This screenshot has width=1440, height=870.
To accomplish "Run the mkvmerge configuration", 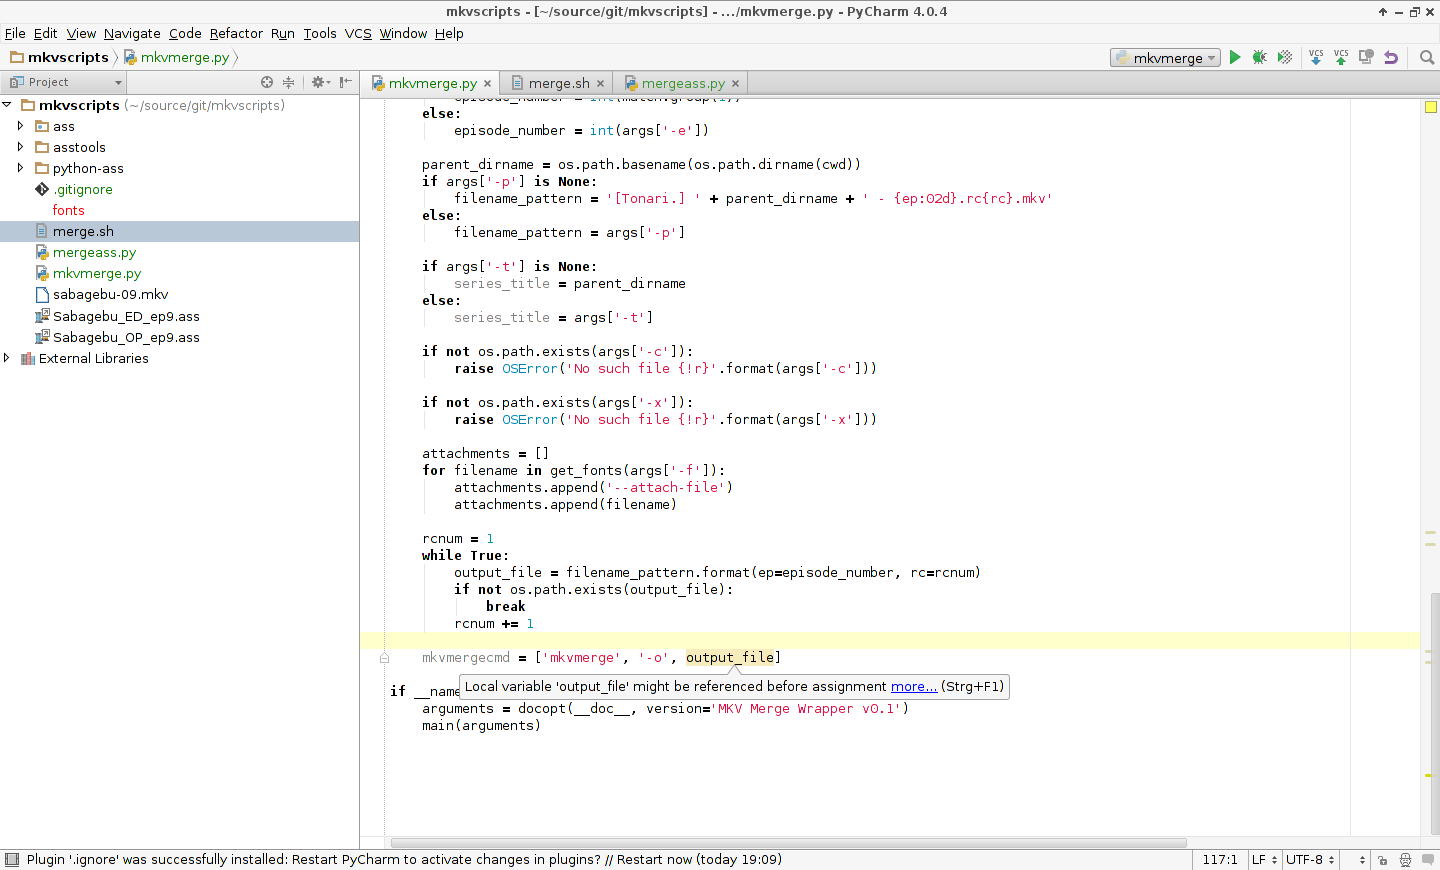I will [x=1235, y=57].
